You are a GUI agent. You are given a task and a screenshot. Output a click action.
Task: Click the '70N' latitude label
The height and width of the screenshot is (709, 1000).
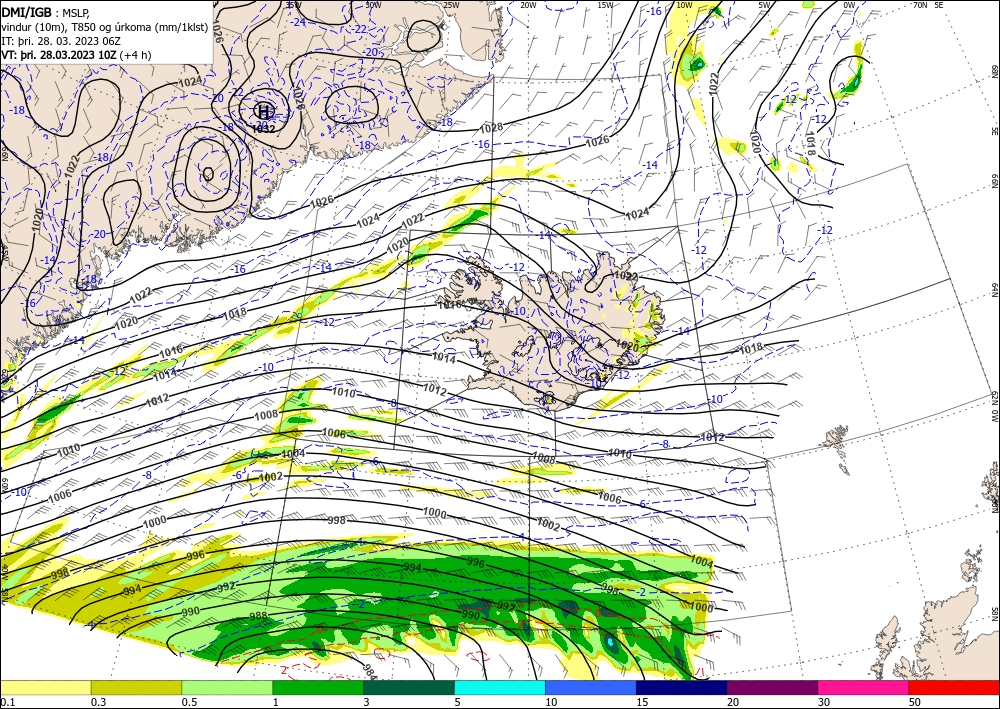tap(920, 5)
